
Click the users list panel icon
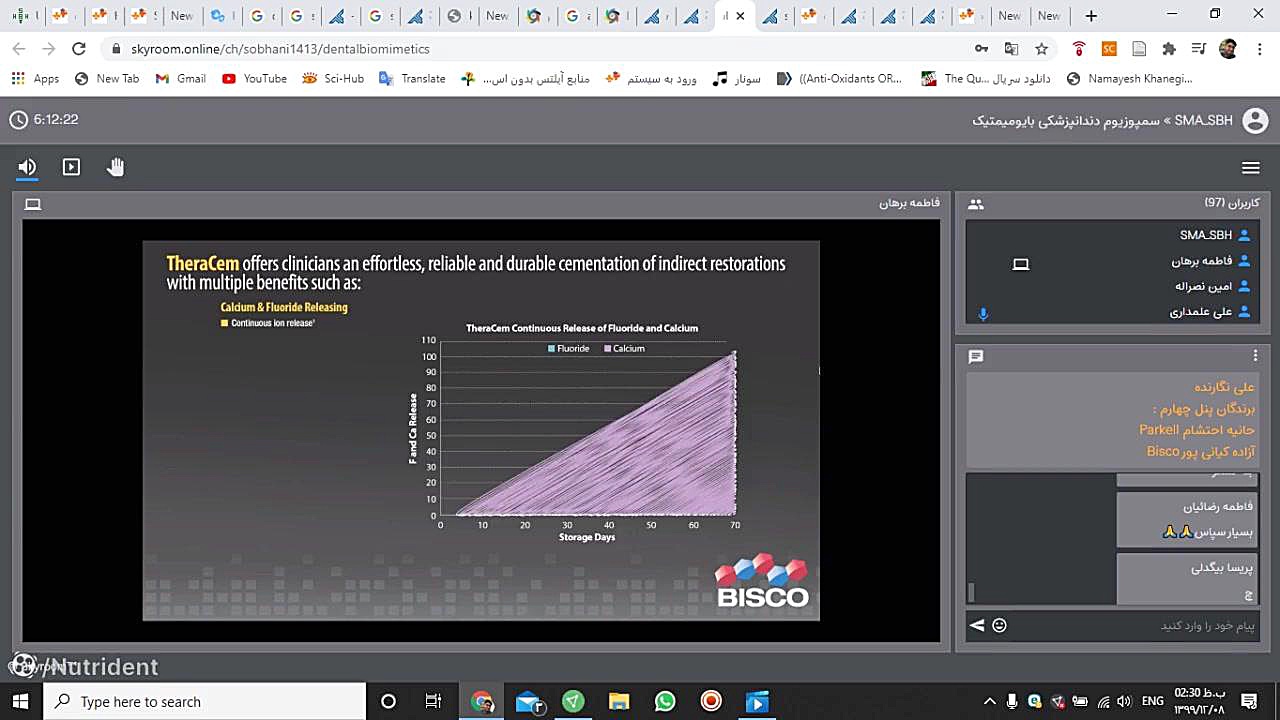click(x=976, y=204)
